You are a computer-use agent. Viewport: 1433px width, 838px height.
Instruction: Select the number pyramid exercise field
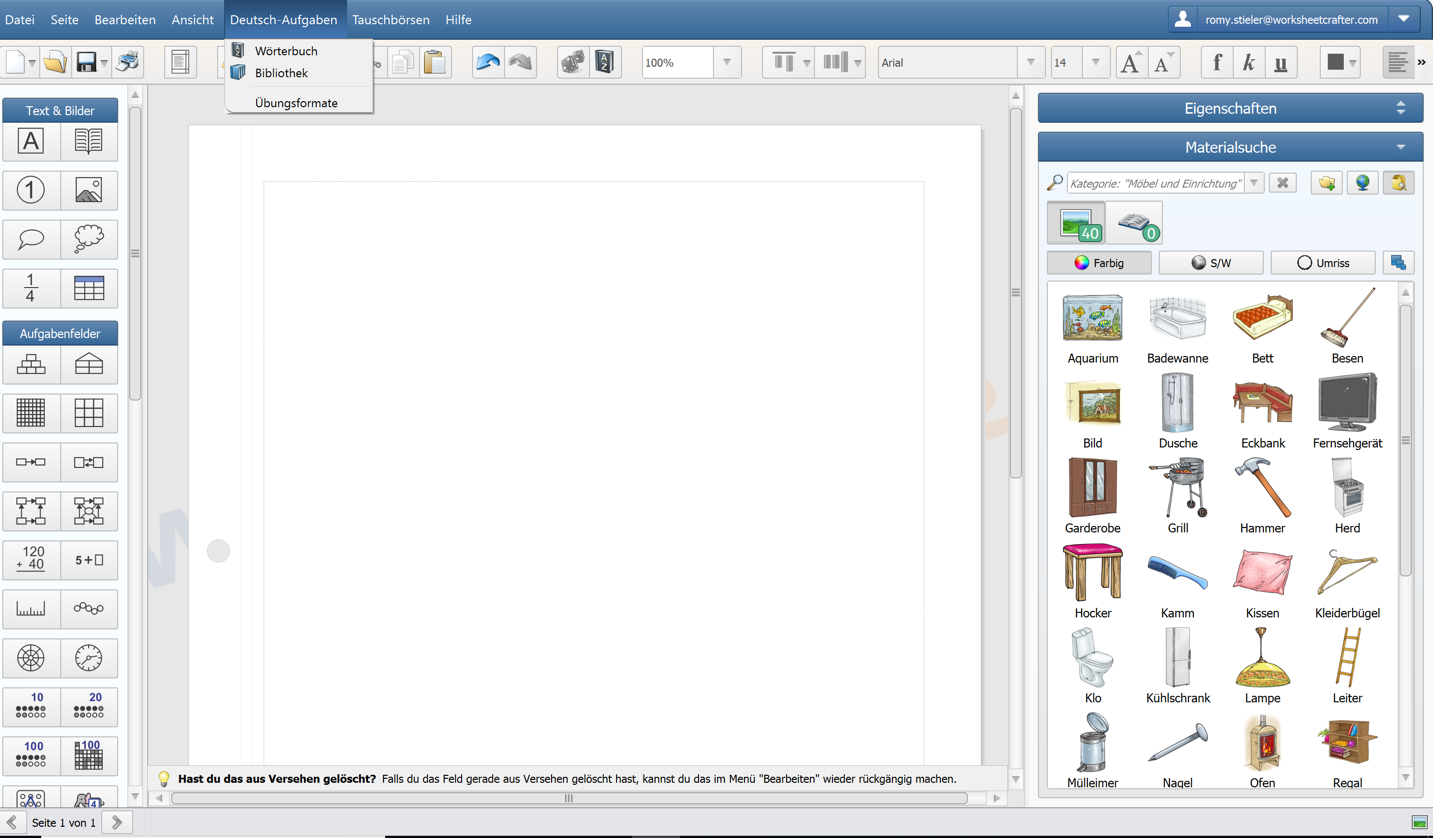(31, 365)
